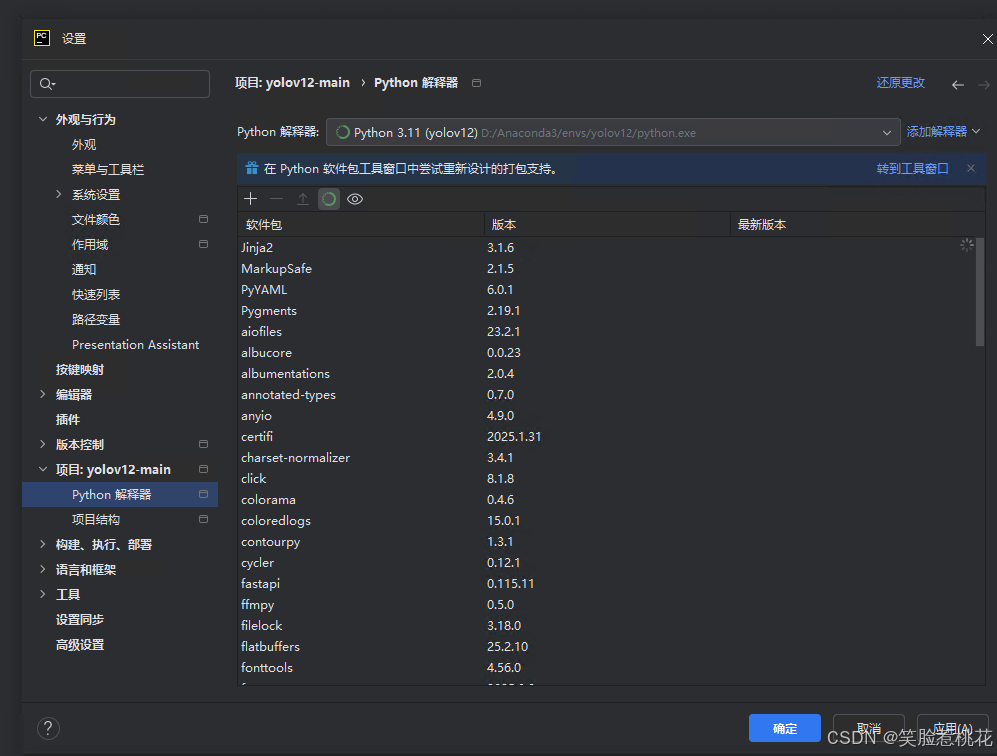
Task: Sort by 版本 column header
Action: coord(607,224)
